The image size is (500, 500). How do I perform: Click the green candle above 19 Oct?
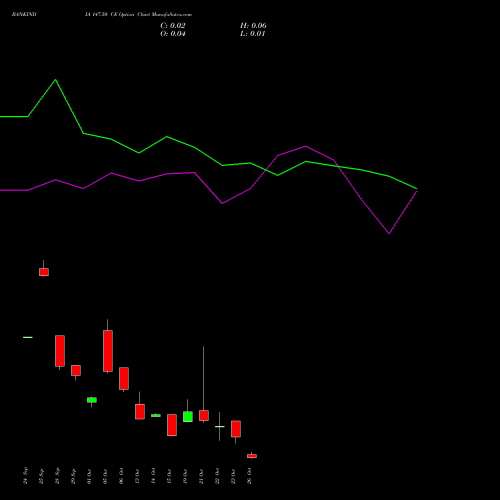tap(188, 417)
